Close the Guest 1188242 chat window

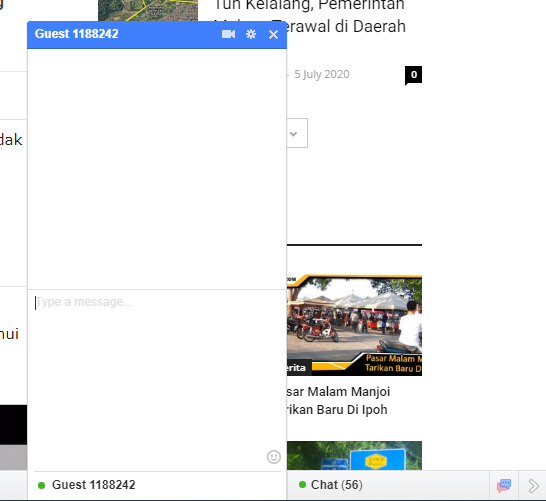point(273,34)
